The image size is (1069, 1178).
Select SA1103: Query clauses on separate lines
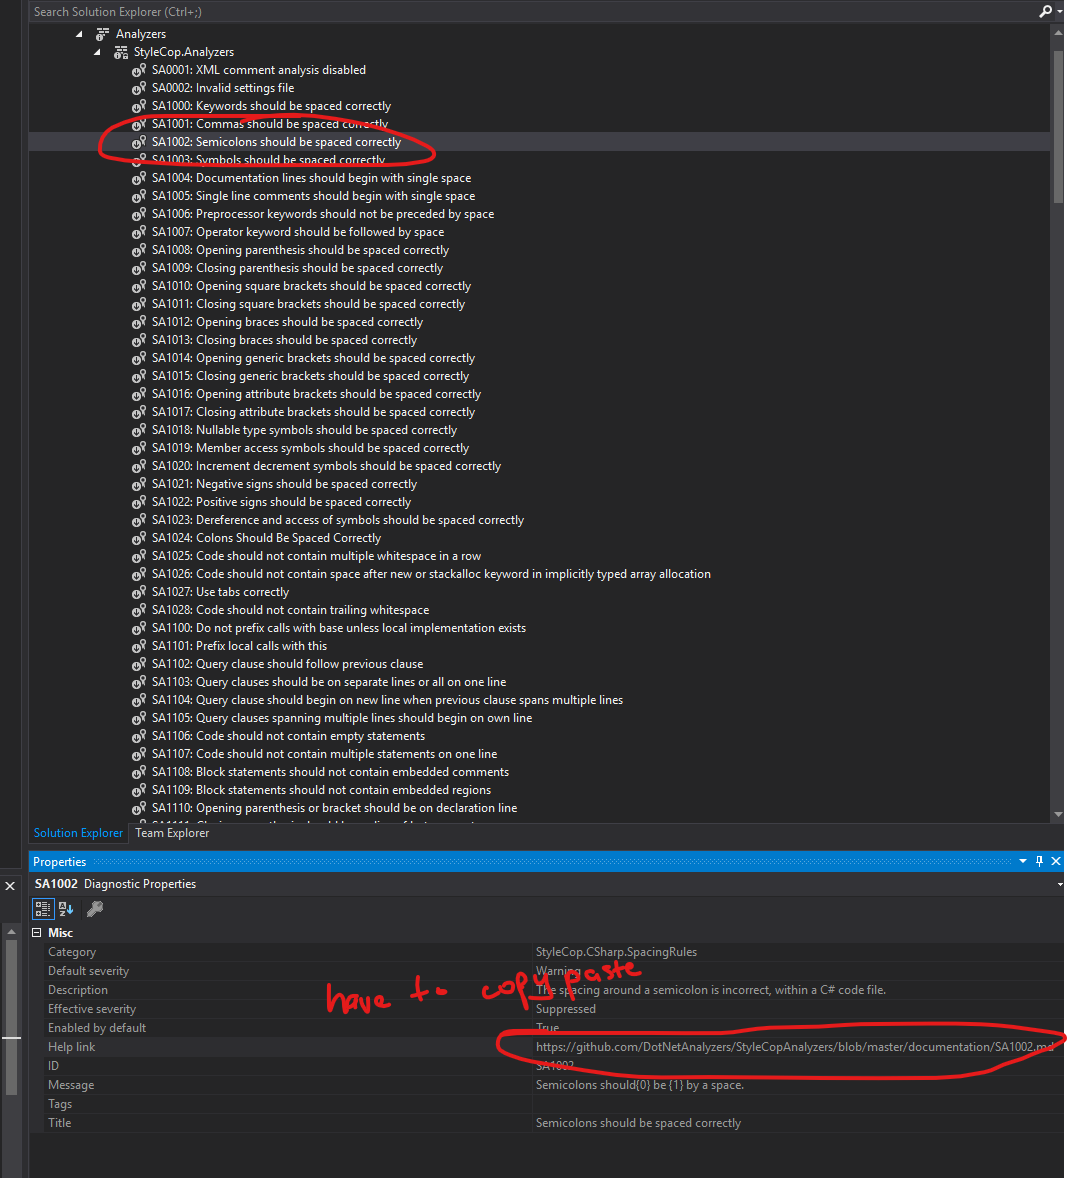[x=329, y=682]
